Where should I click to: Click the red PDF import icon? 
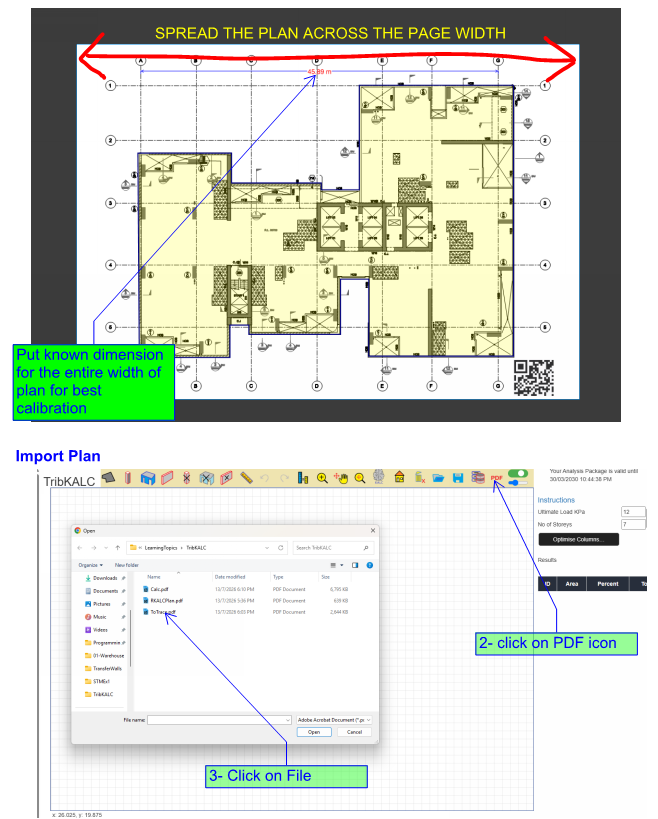pyautogui.click(x=497, y=478)
